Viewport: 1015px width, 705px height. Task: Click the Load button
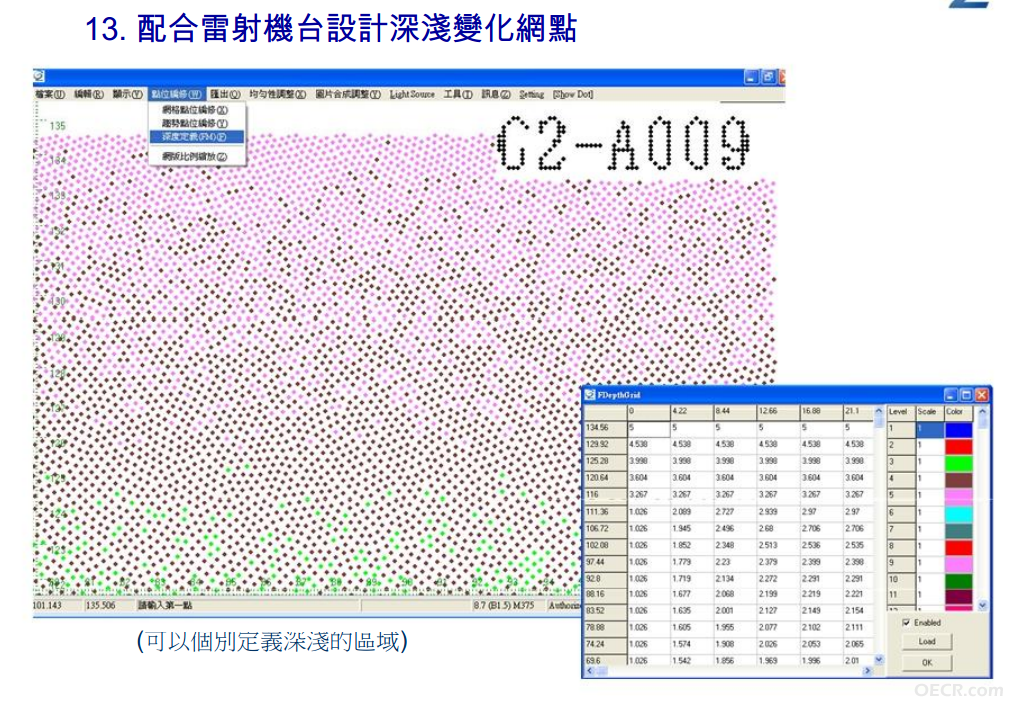click(926, 641)
